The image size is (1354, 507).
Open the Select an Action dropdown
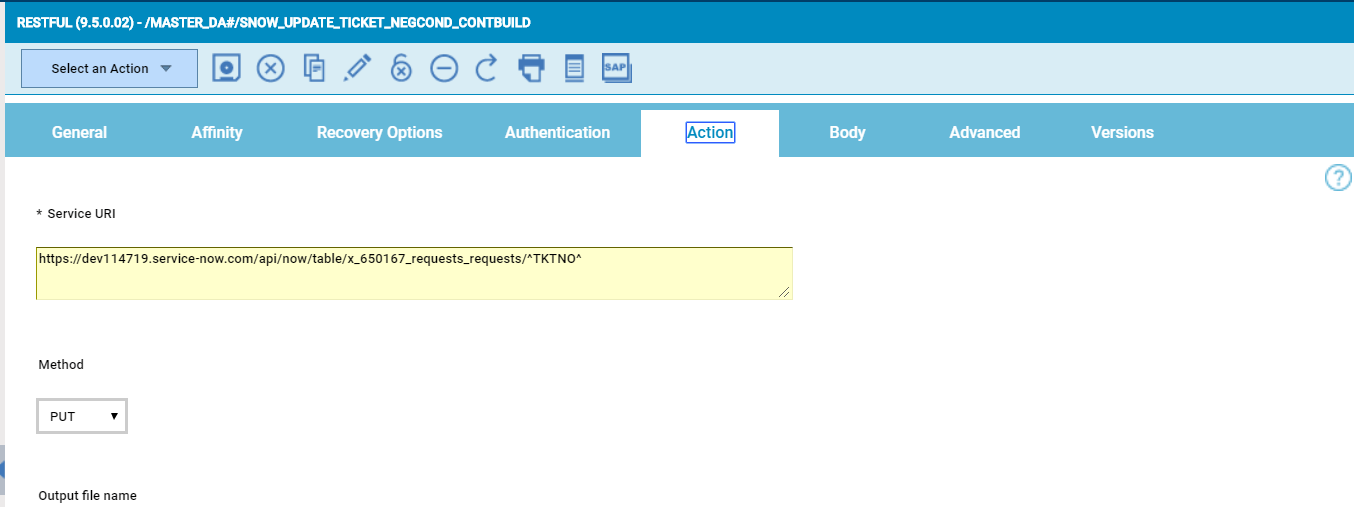110,69
